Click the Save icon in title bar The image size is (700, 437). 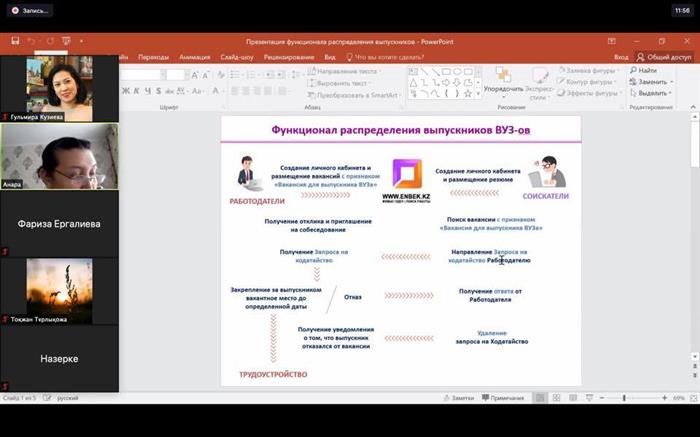[x=15, y=42]
